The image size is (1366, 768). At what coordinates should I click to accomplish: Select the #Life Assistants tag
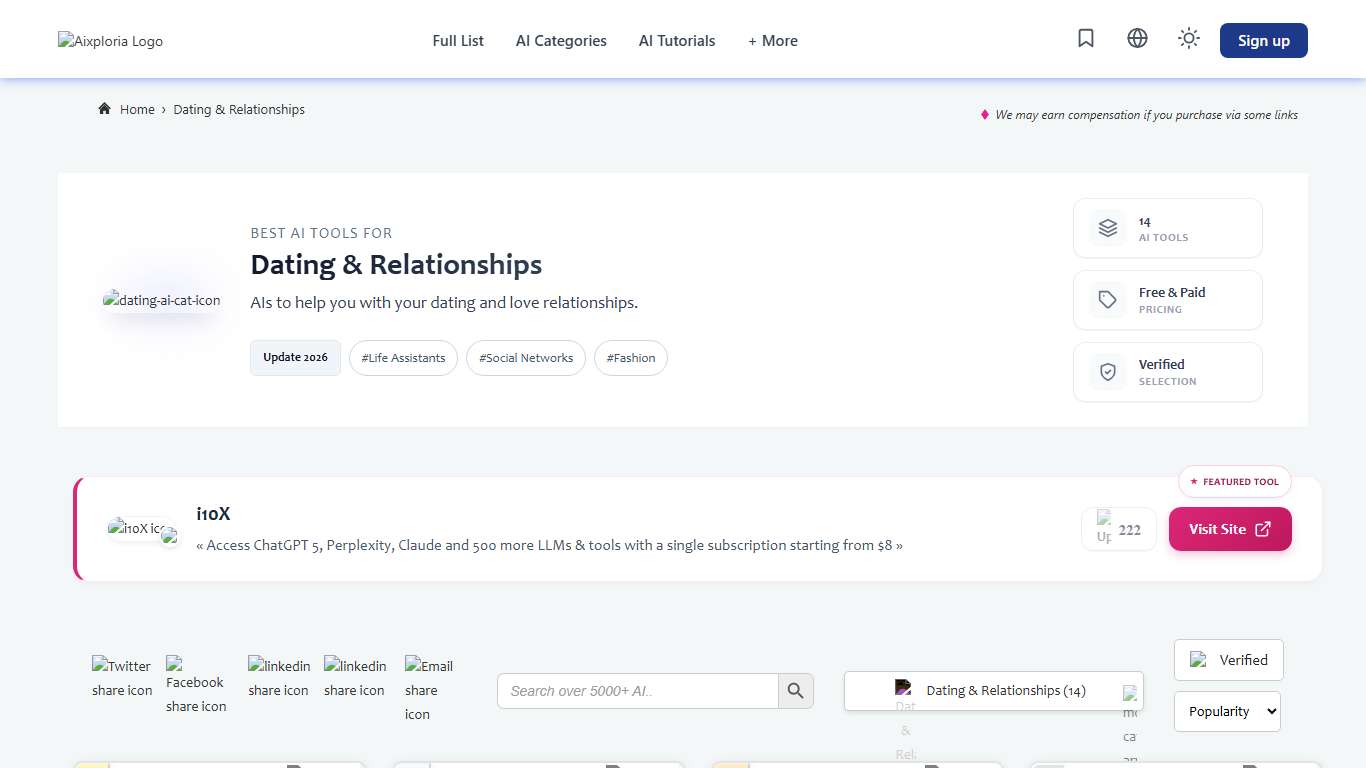coord(403,358)
